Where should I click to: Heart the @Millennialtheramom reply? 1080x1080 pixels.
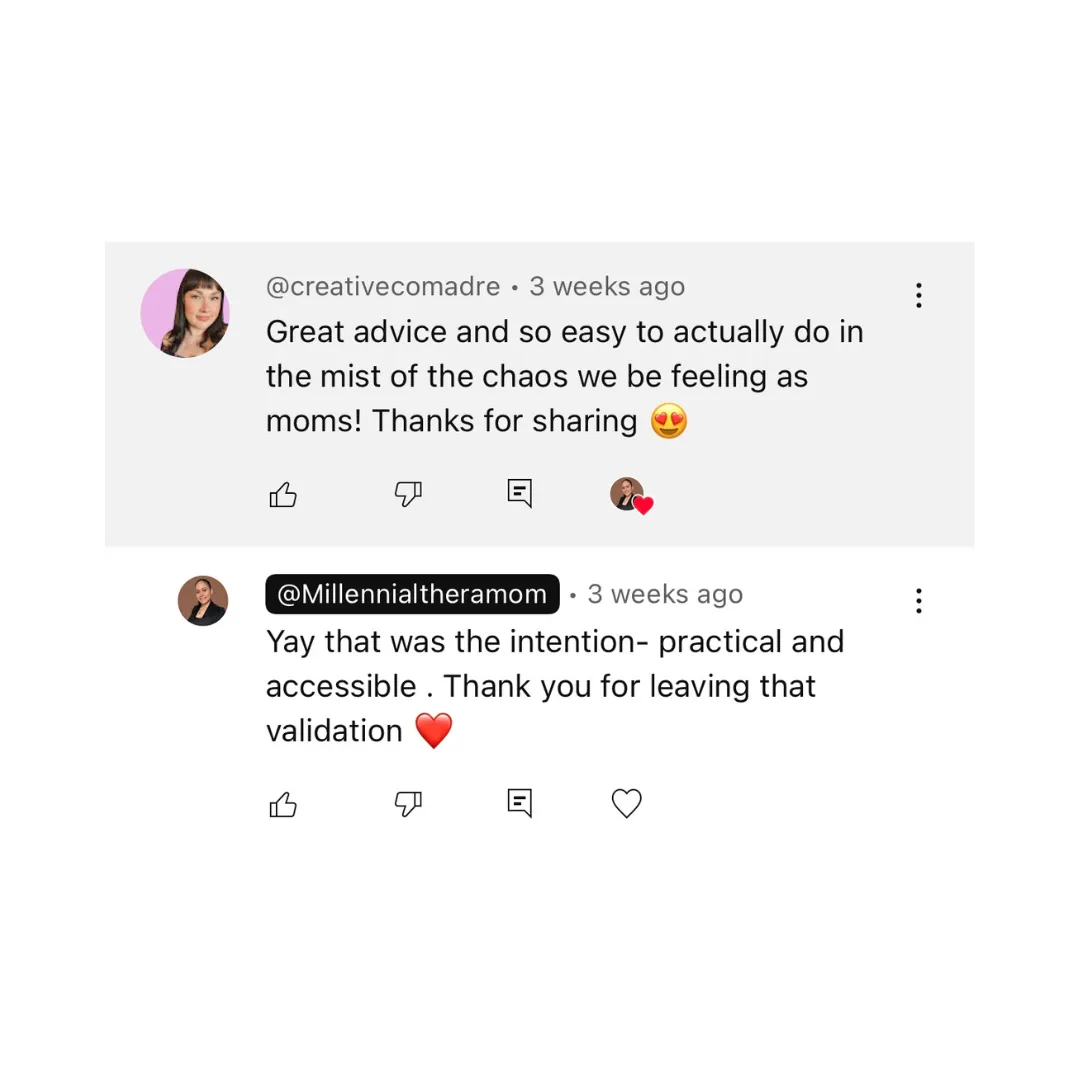626,803
